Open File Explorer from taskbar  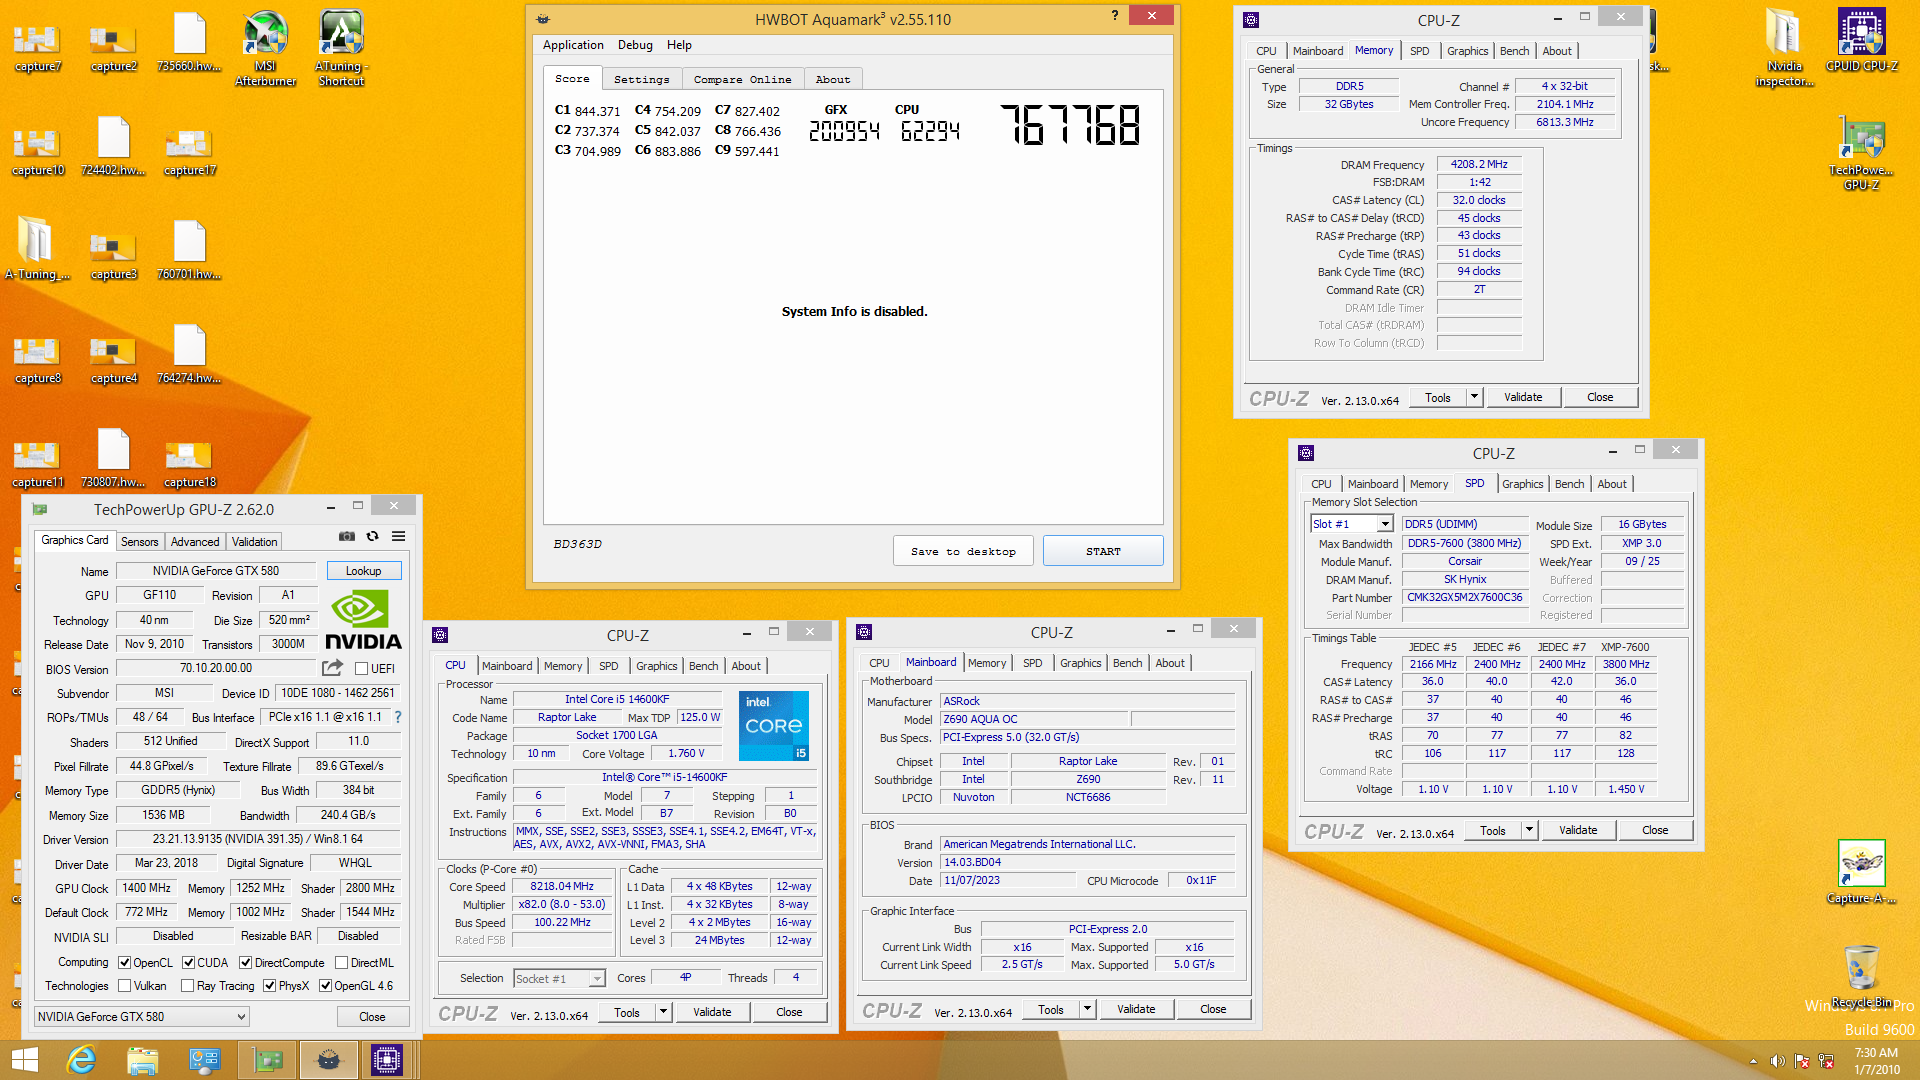[x=143, y=1060]
